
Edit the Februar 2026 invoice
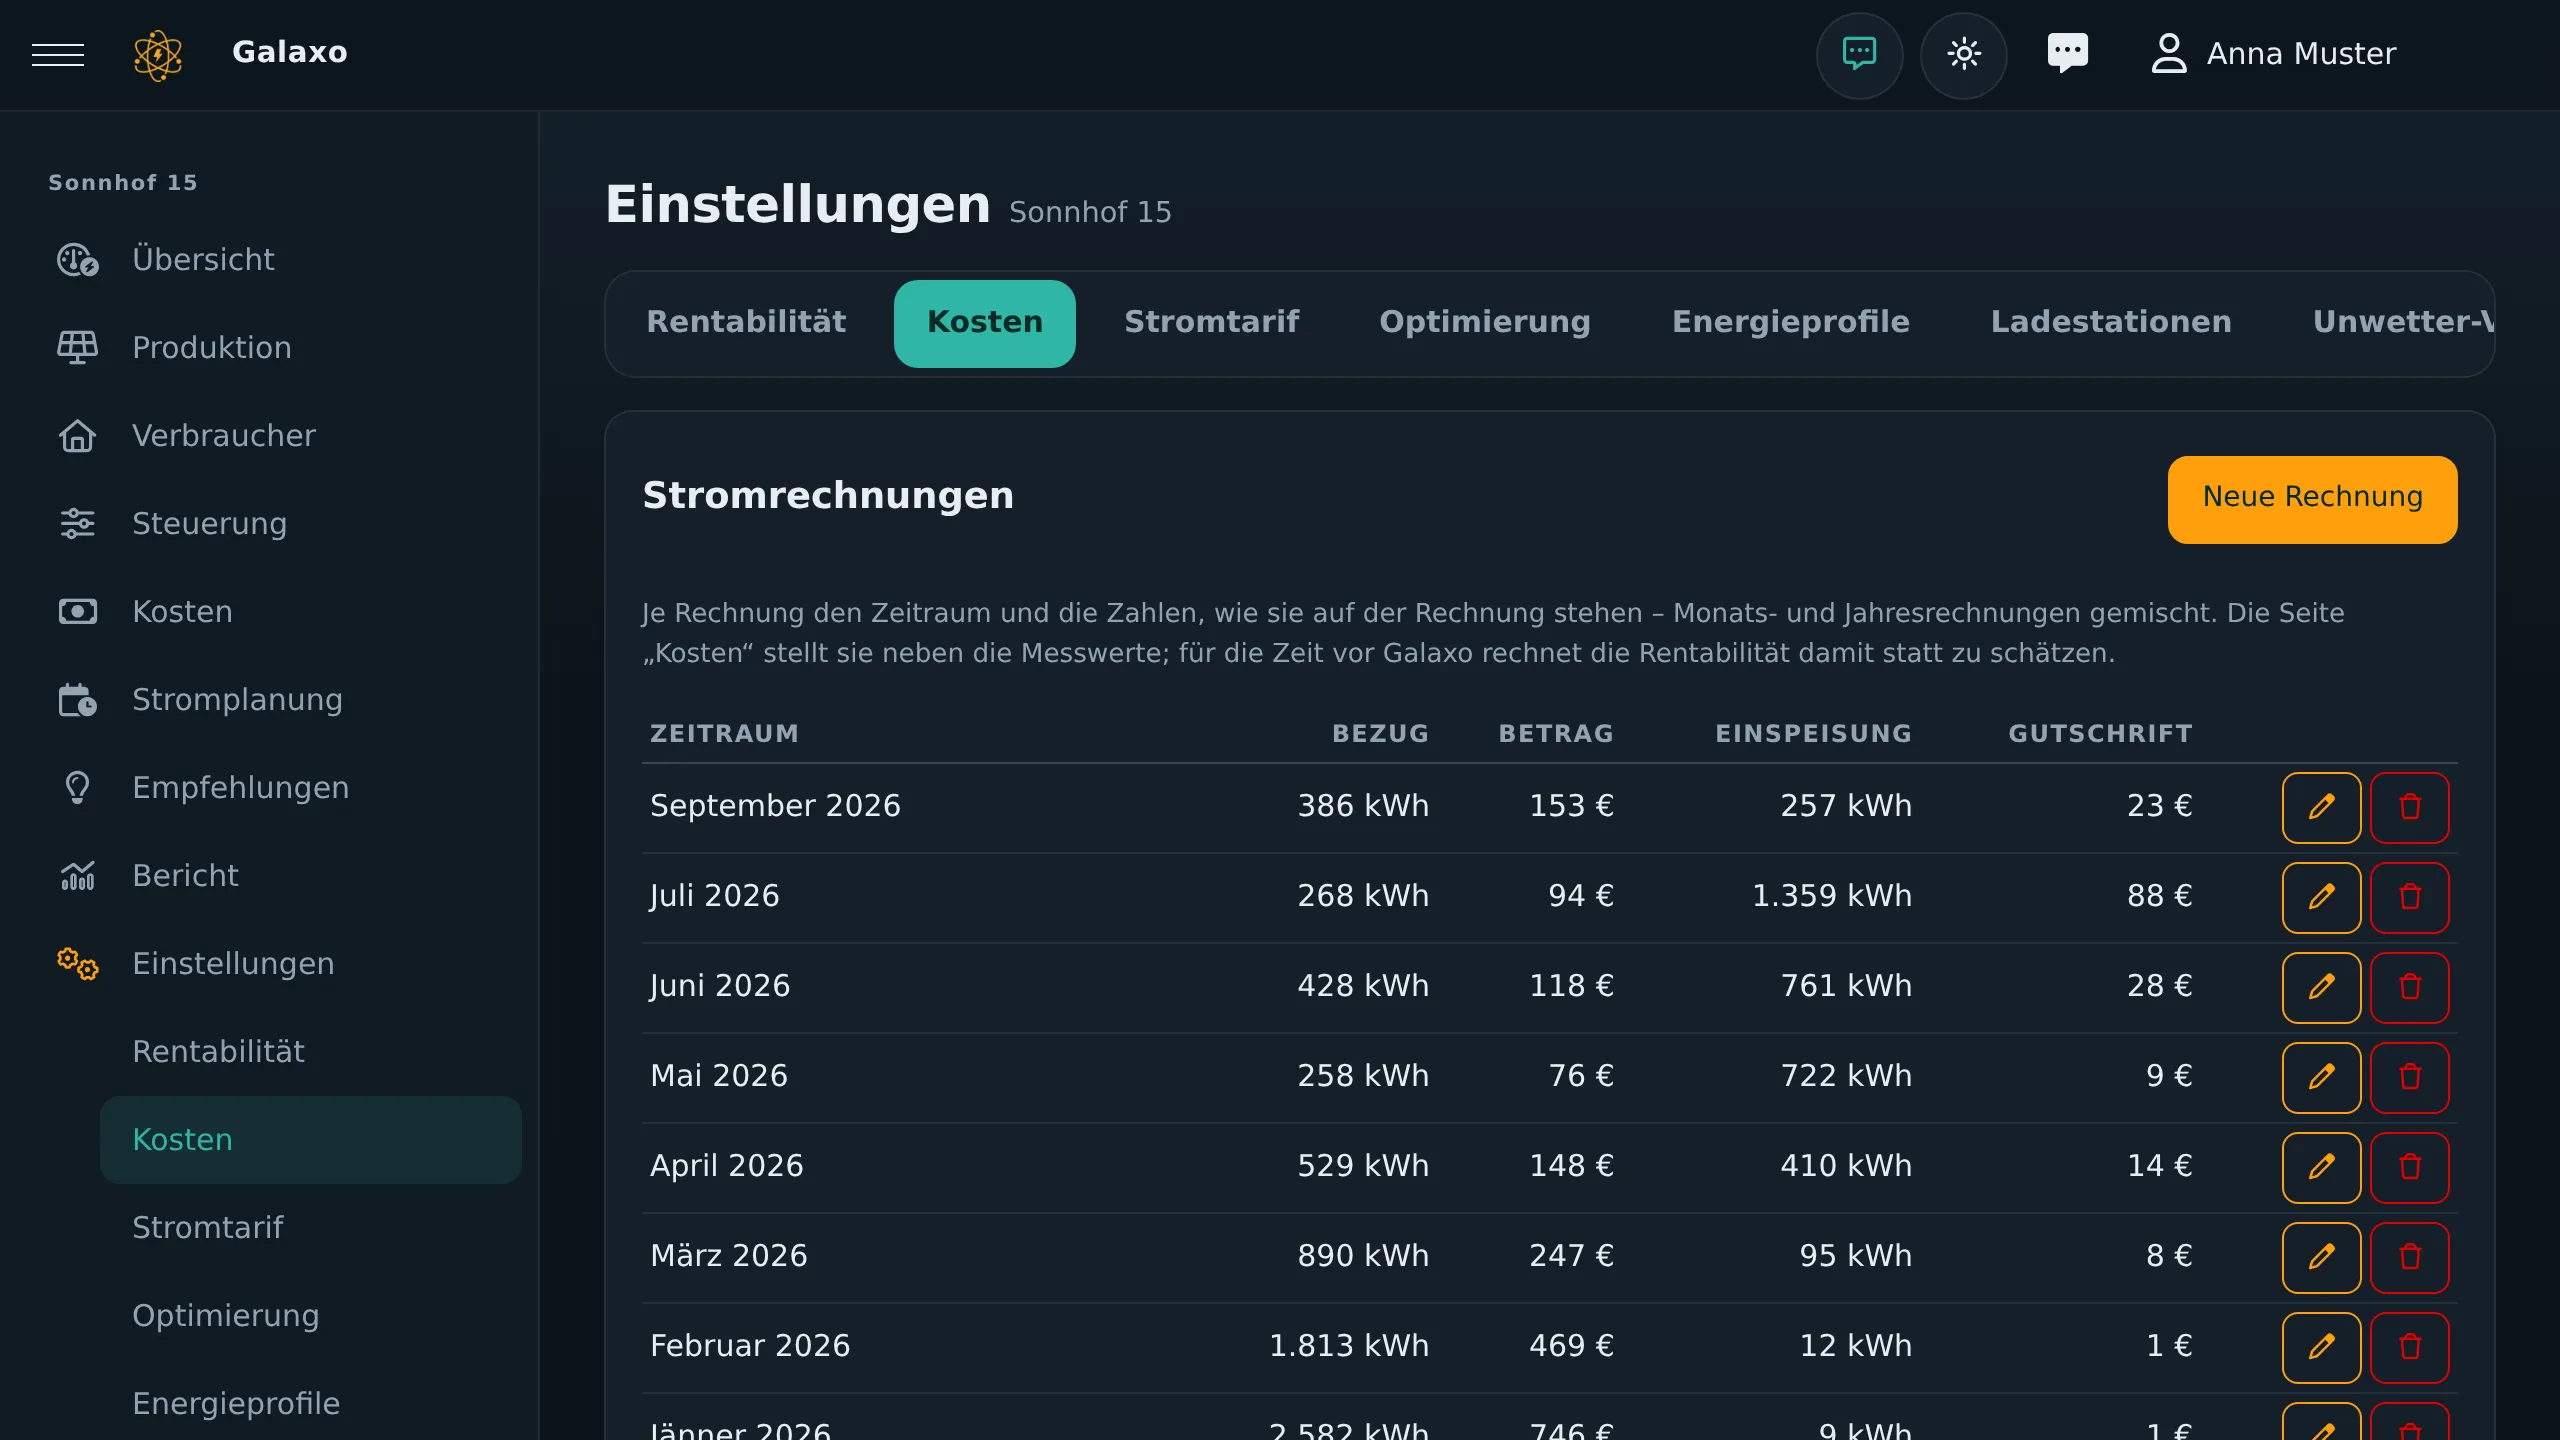coord(2321,1347)
